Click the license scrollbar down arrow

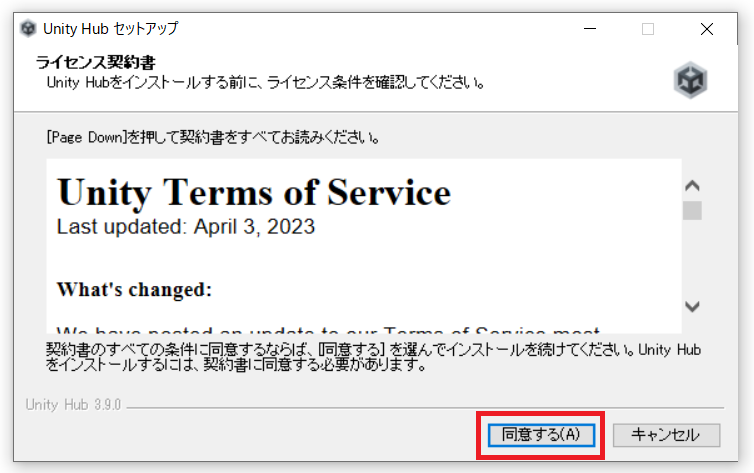pos(692,306)
